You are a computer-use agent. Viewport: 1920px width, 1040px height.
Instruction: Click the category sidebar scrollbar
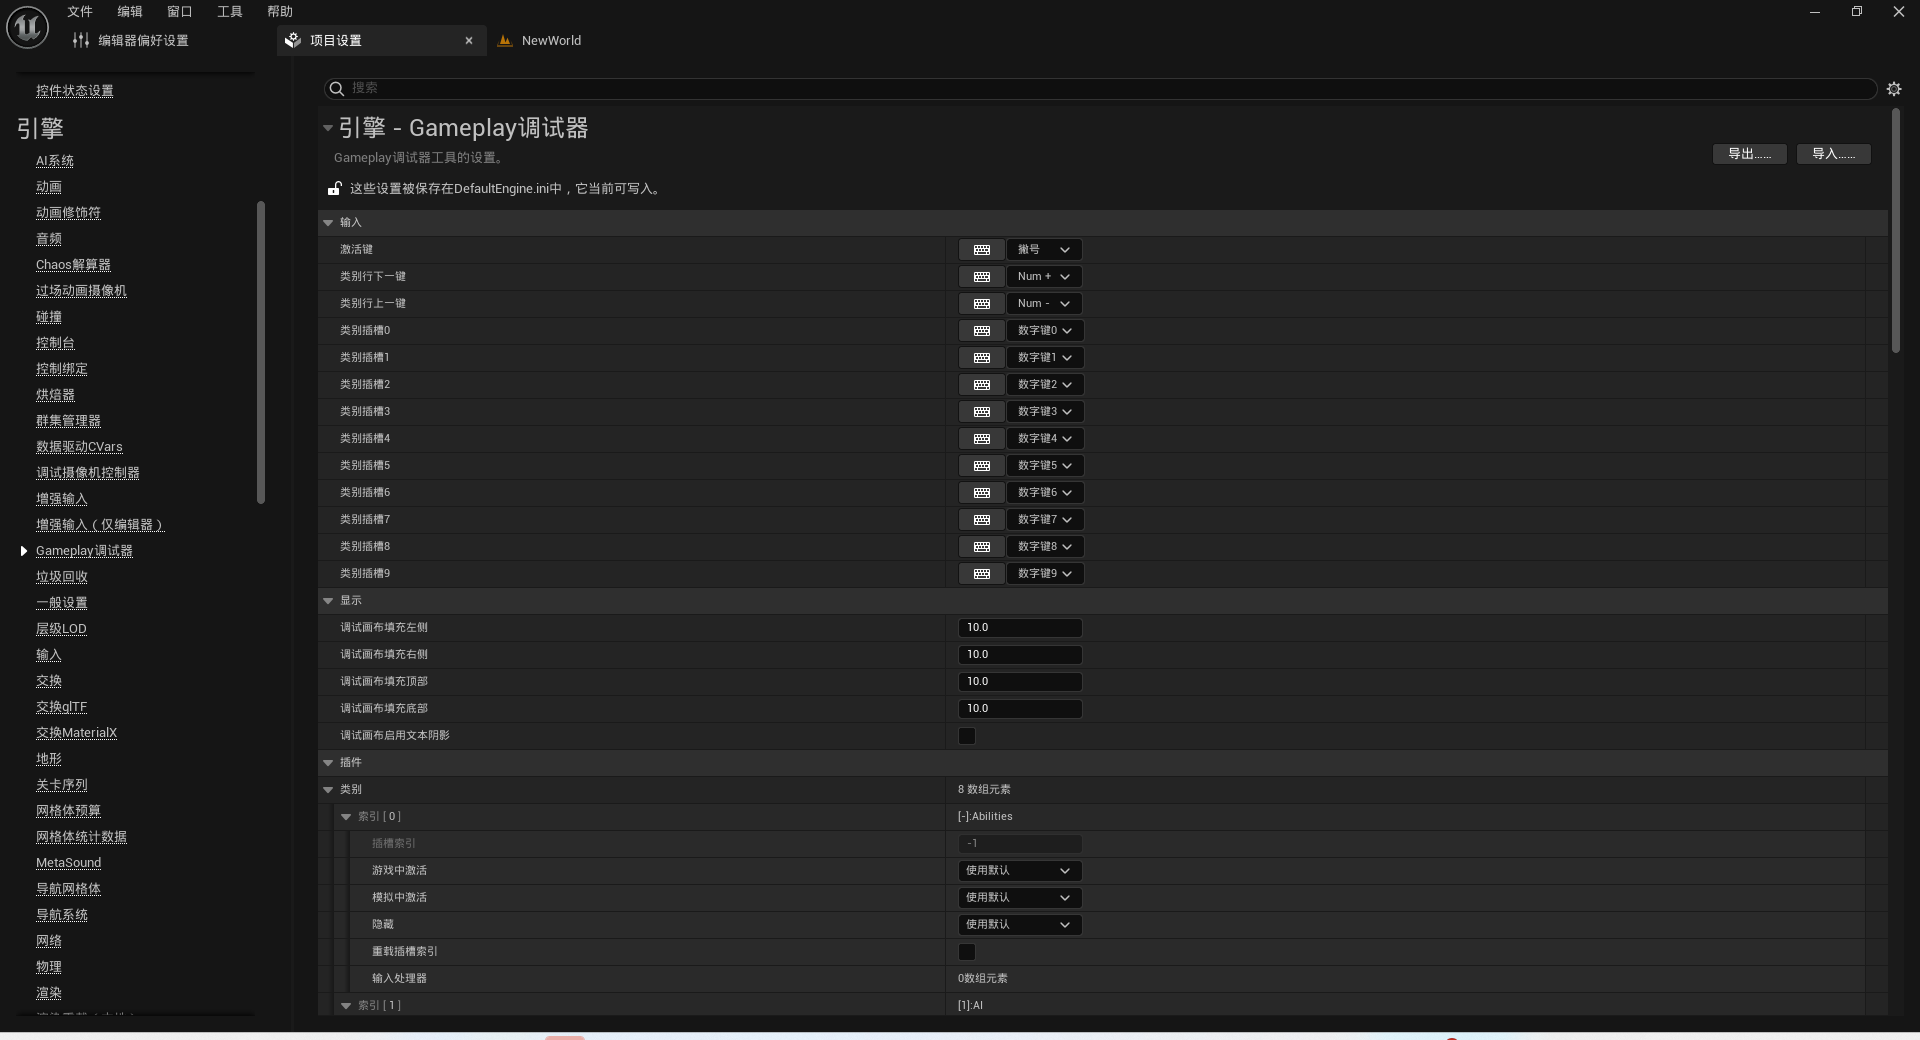(261, 352)
